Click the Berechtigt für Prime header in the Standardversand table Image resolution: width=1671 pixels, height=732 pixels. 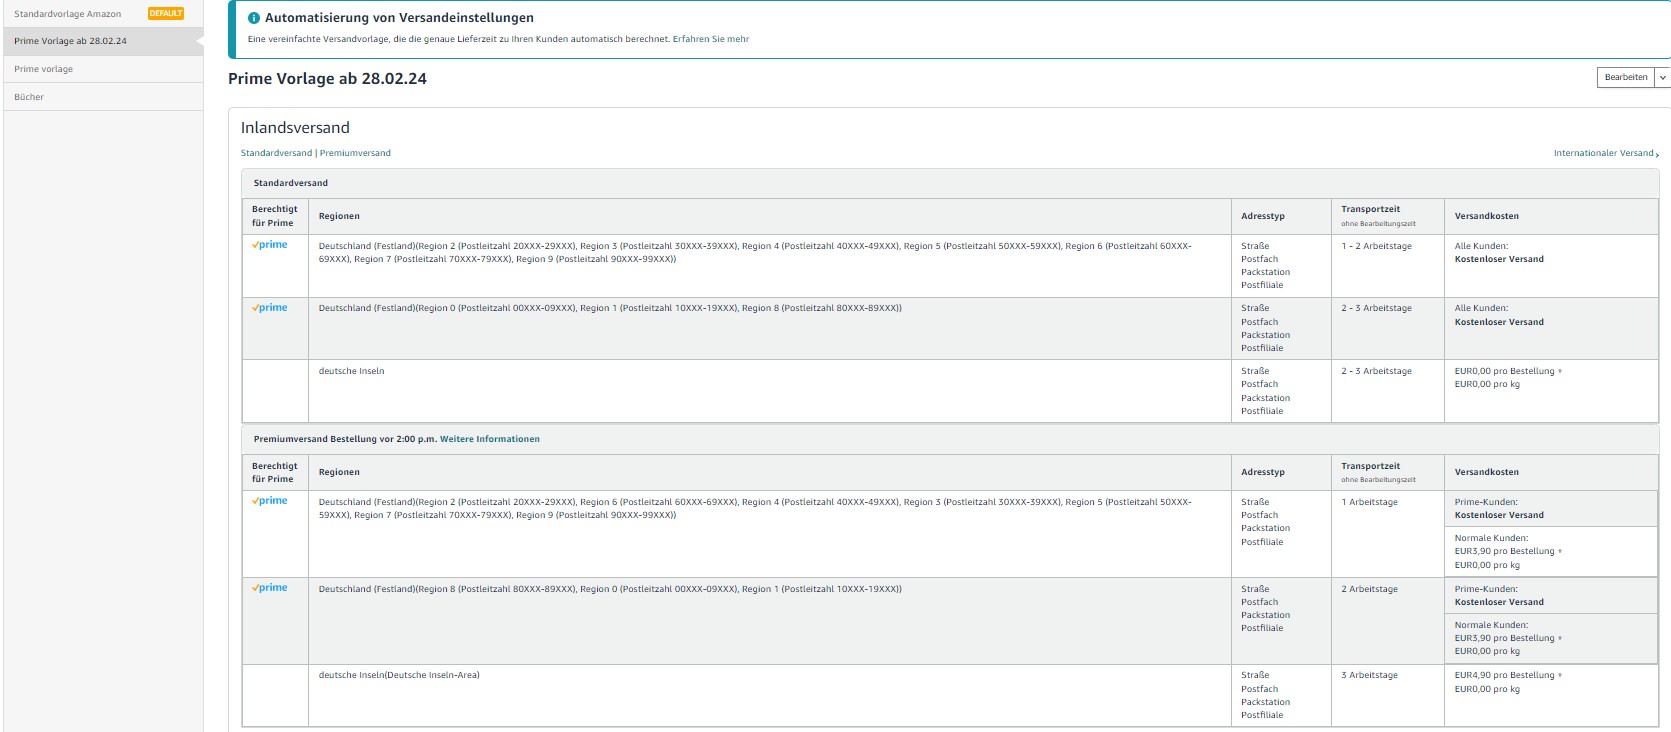(275, 216)
